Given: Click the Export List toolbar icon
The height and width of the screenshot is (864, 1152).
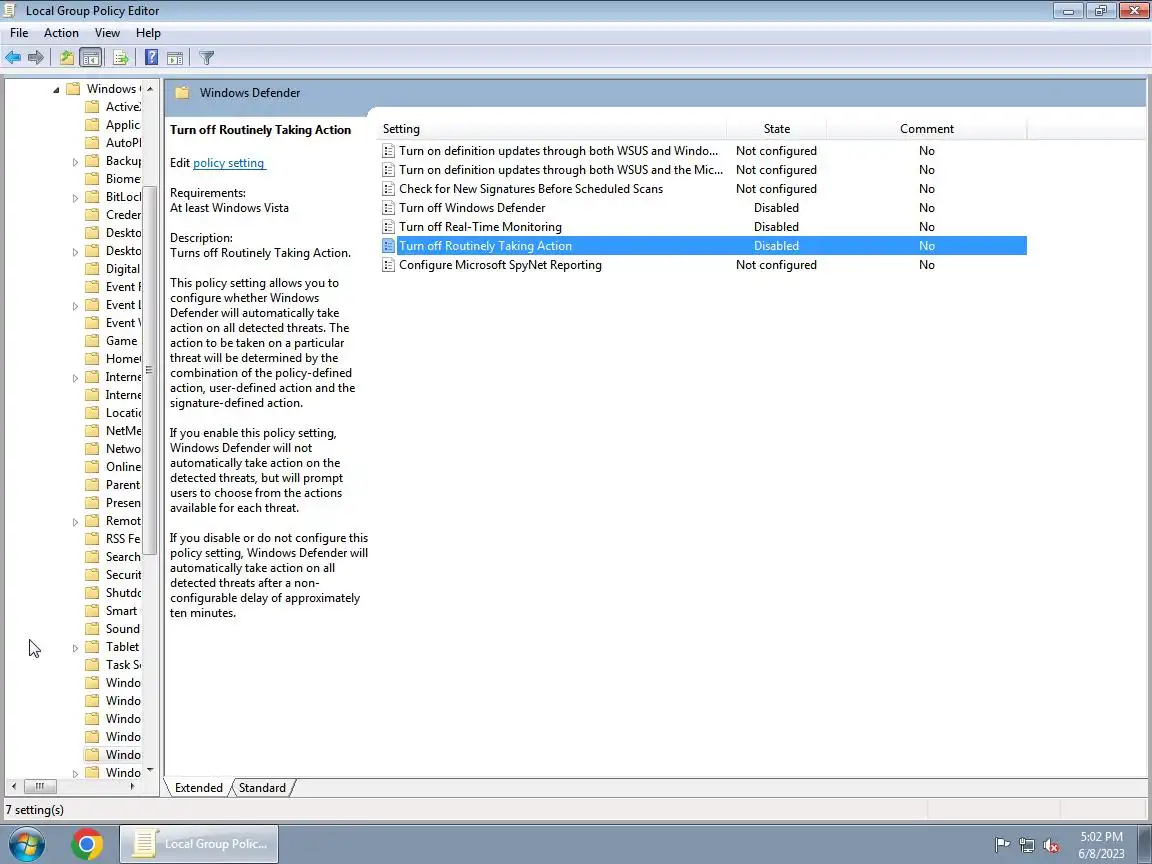Looking at the screenshot, I should click(x=120, y=57).
